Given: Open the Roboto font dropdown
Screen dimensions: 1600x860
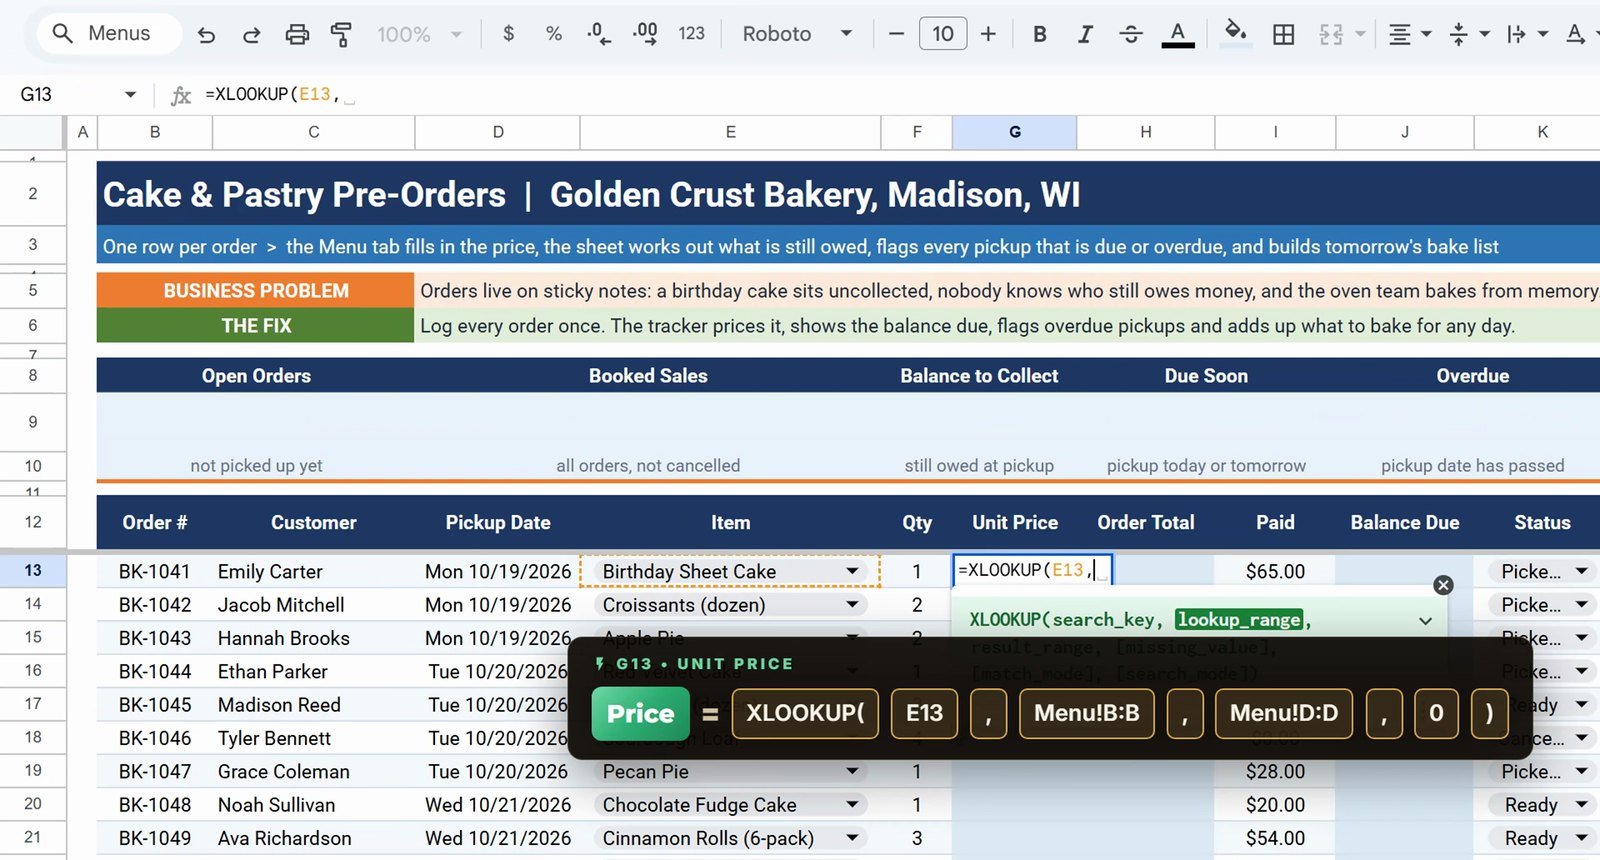Looking at the screenshot, I should (797, 34).
